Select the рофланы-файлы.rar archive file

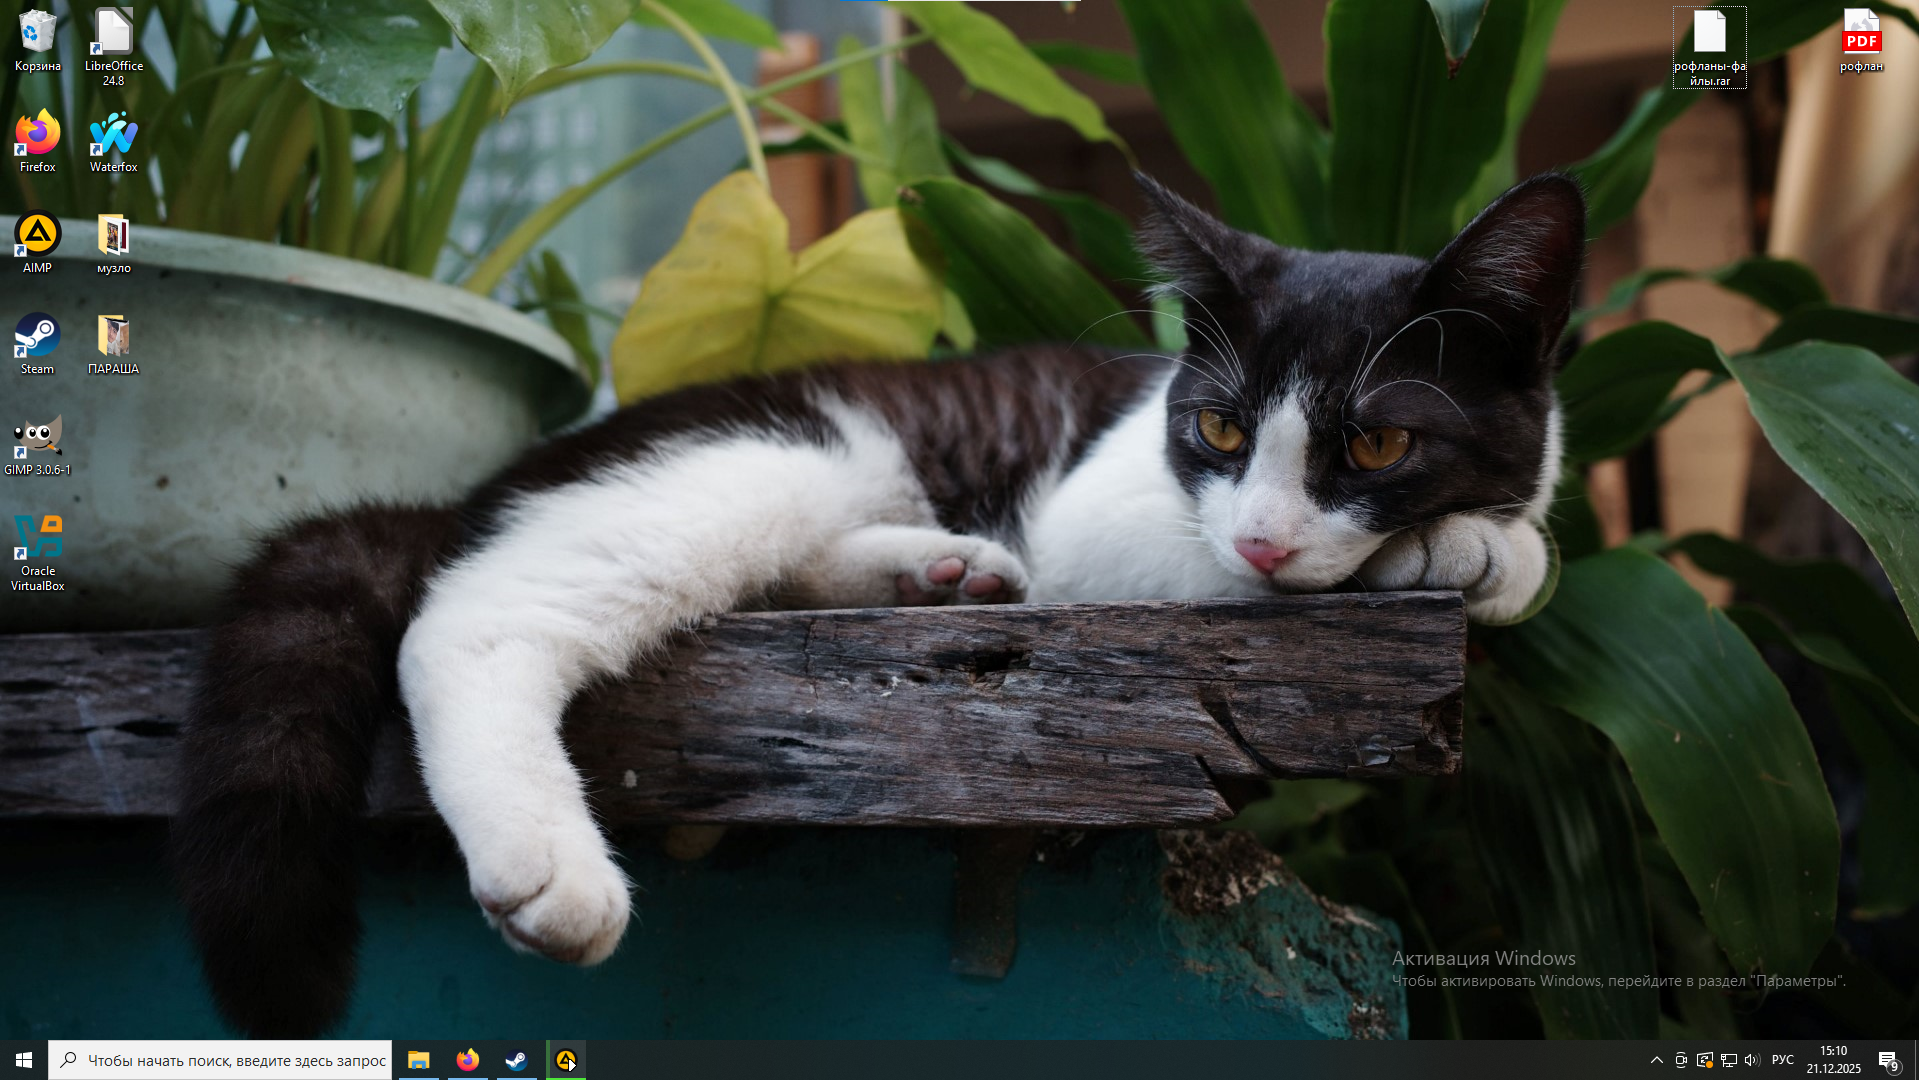pos(1710,48)
